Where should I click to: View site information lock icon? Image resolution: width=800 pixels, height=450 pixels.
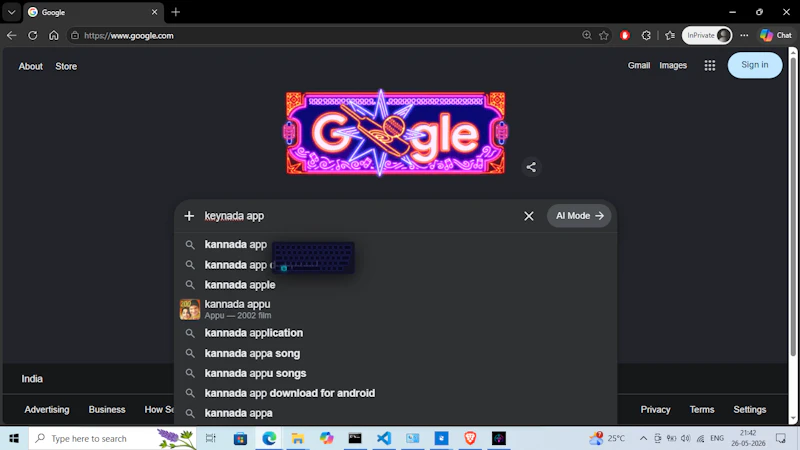coord(75,35)
